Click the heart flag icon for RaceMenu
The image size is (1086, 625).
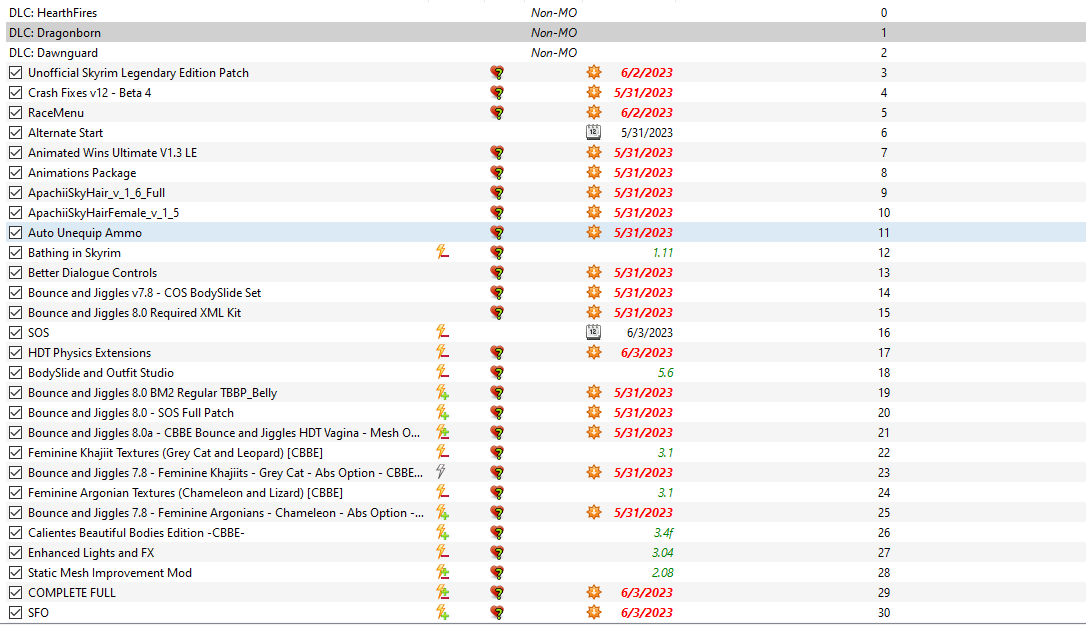(497, 112)
